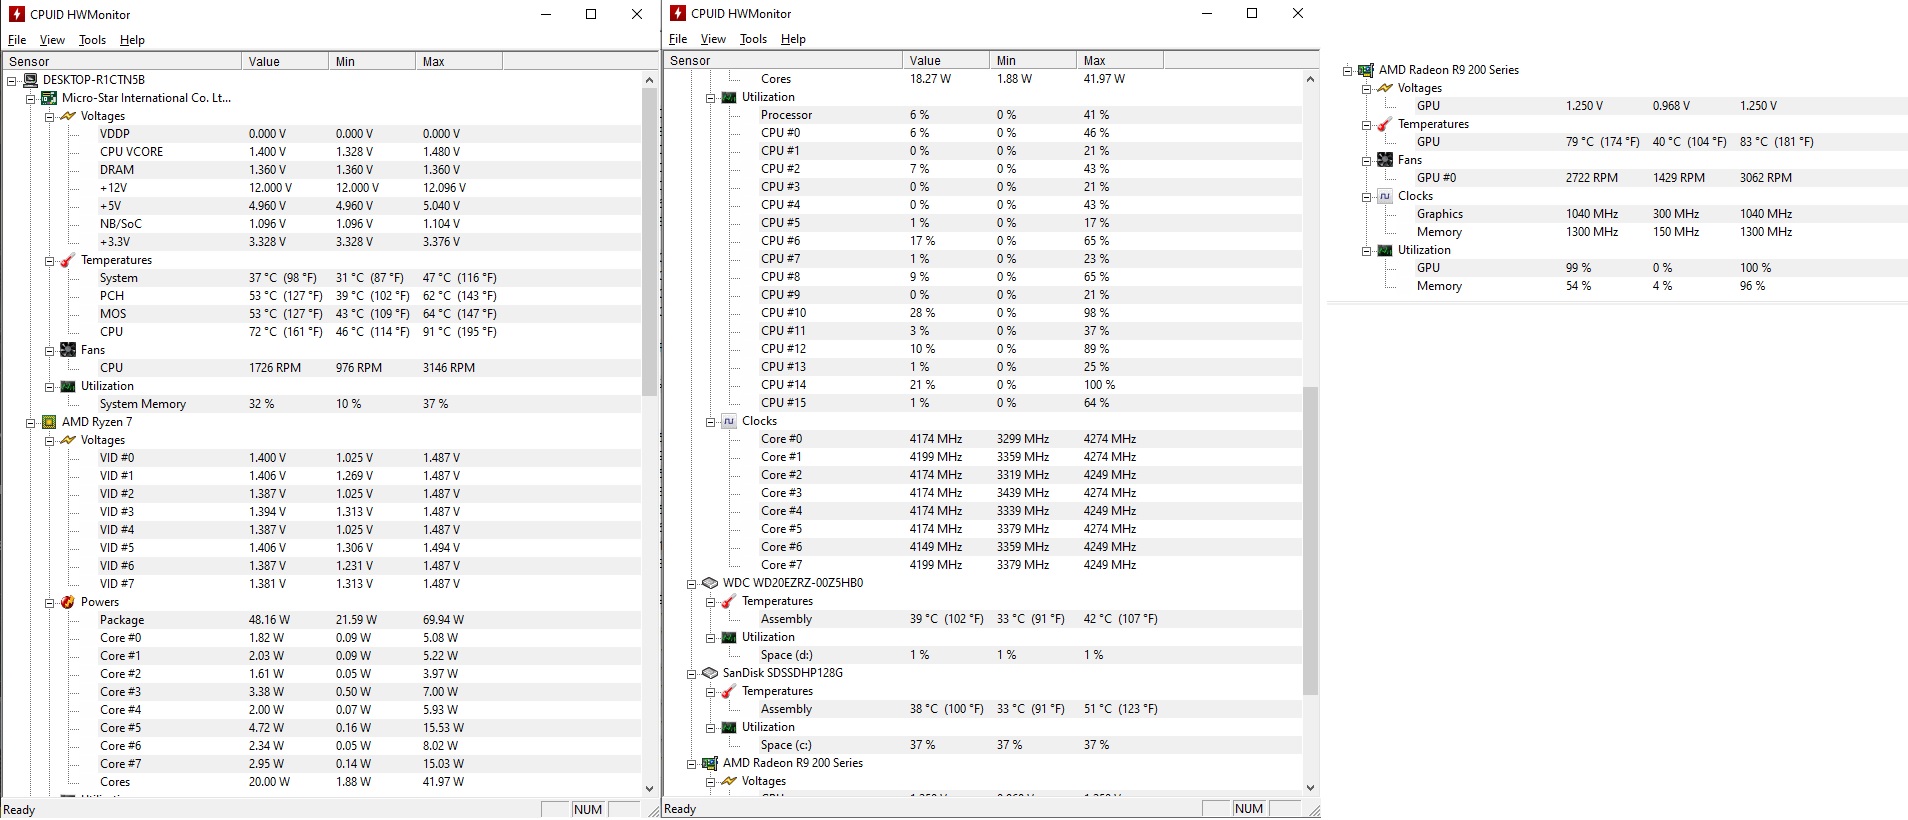Click SanDisk Temperatures thermometer icon
The width and height of the screenshot is (1908, 820).
tap(729, 691)
